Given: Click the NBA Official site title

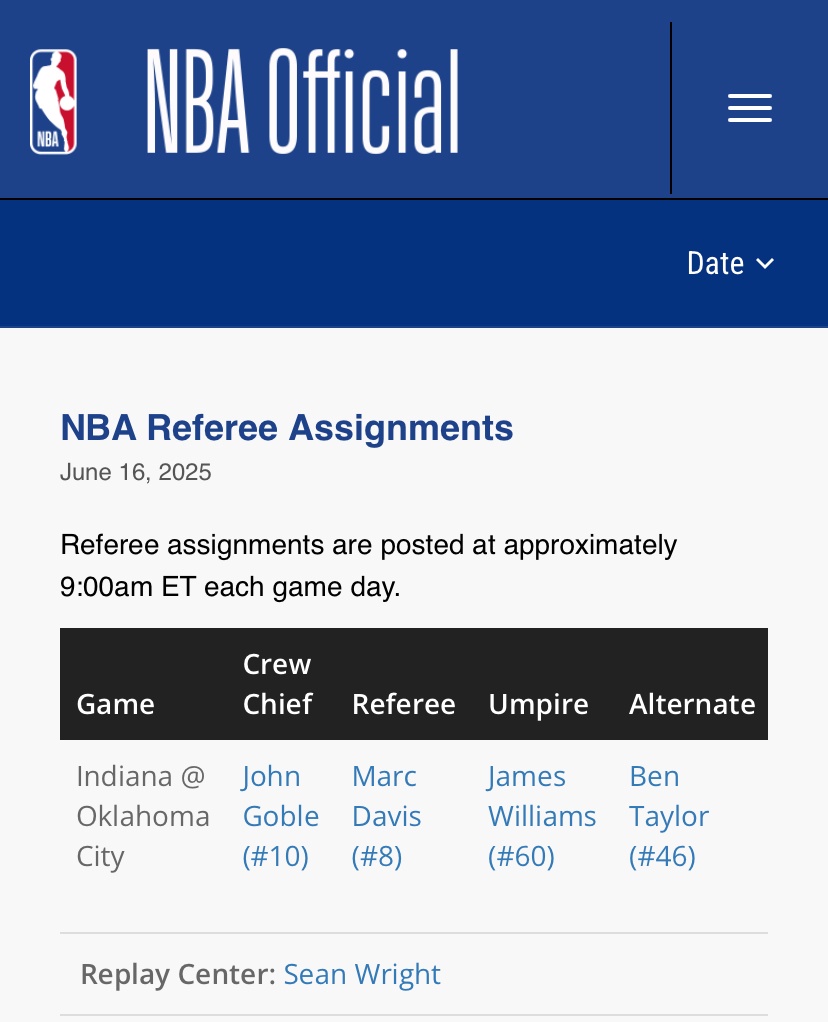Looking at the screenshot, I should click(303, 102).
